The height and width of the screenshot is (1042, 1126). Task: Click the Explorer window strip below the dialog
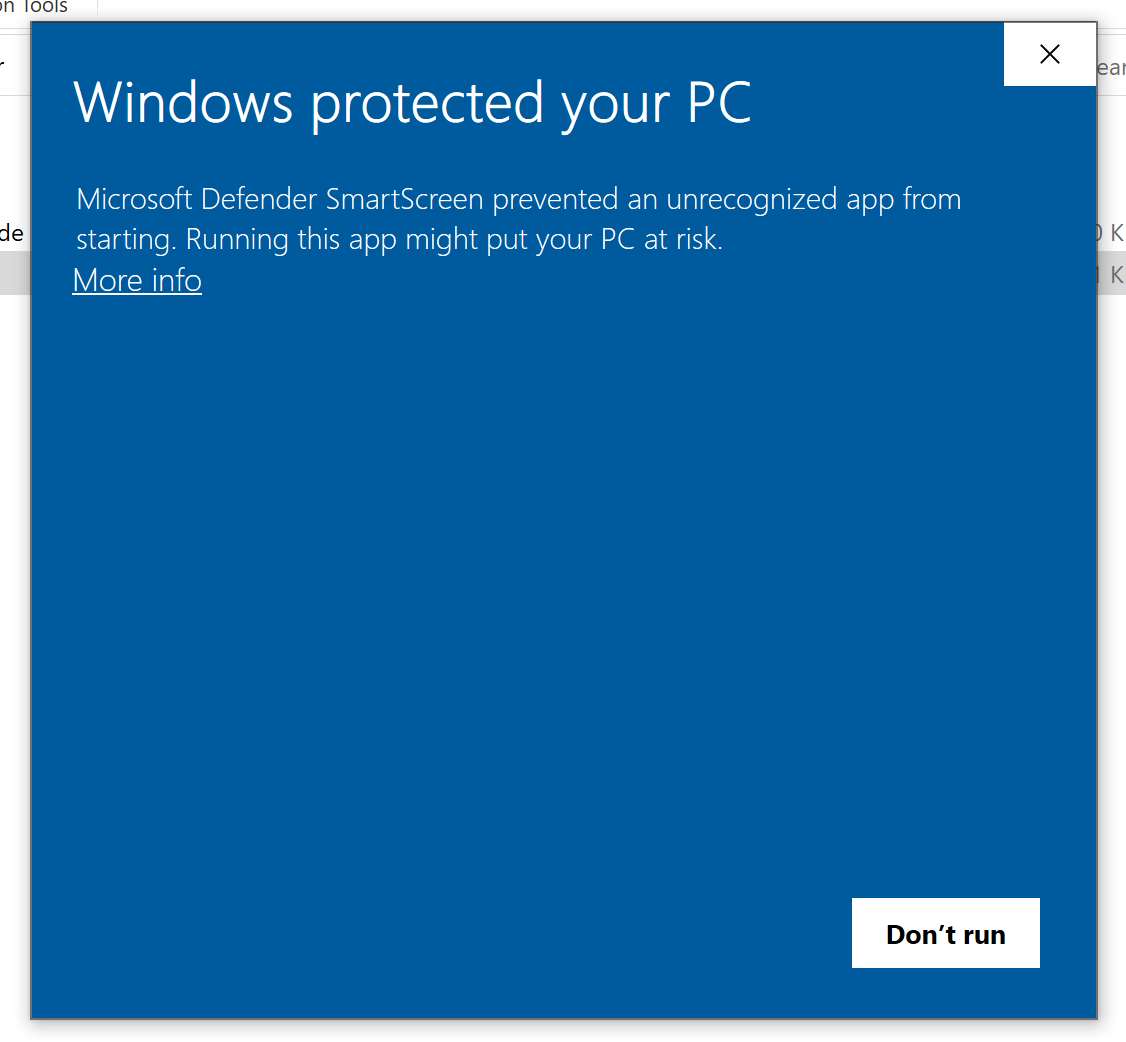[x=560, y=1031]
